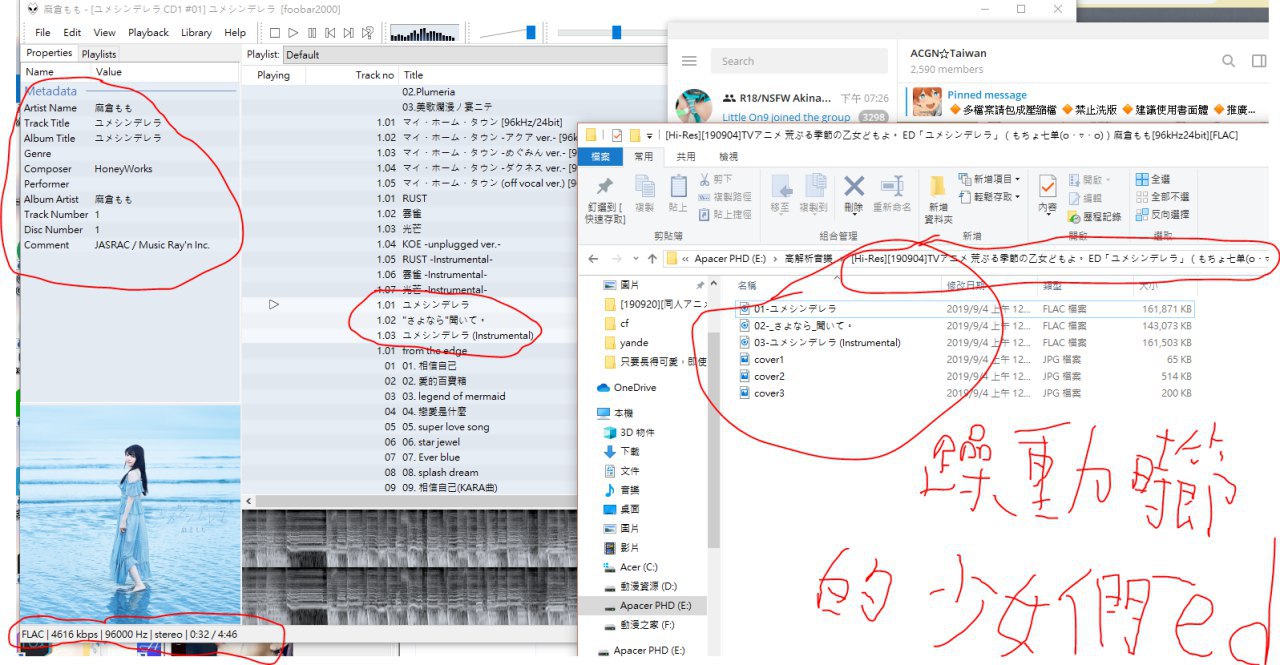Image resolution: width=1280 pixels, height=665 pixels.
Task: Click the search icon in ACGN☆Taiwan chat header
Action: (1229, 61)
